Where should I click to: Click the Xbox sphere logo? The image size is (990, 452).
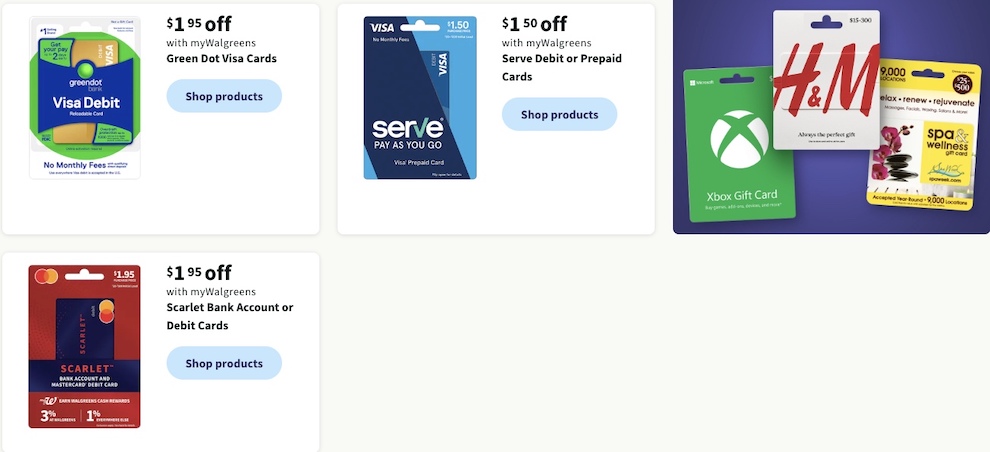coord(739,140)
